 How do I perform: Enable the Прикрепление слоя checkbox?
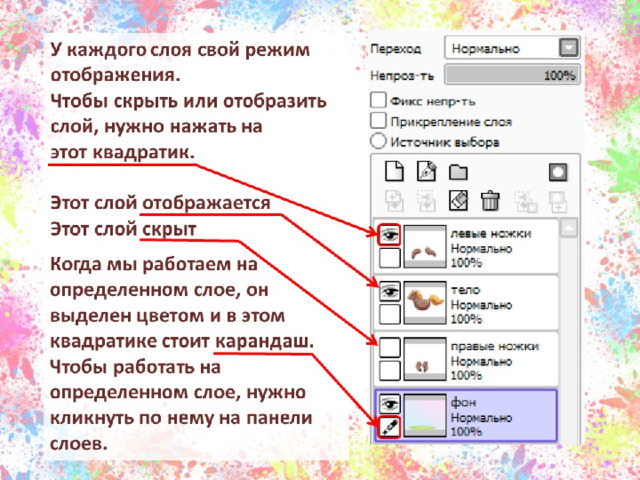click(378, 120)
